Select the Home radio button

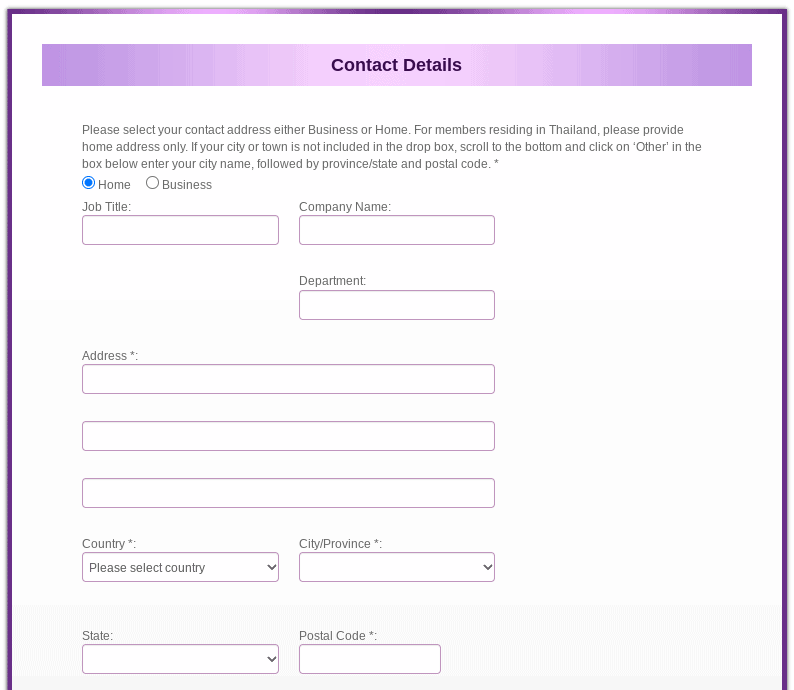[x=89, y=183]
